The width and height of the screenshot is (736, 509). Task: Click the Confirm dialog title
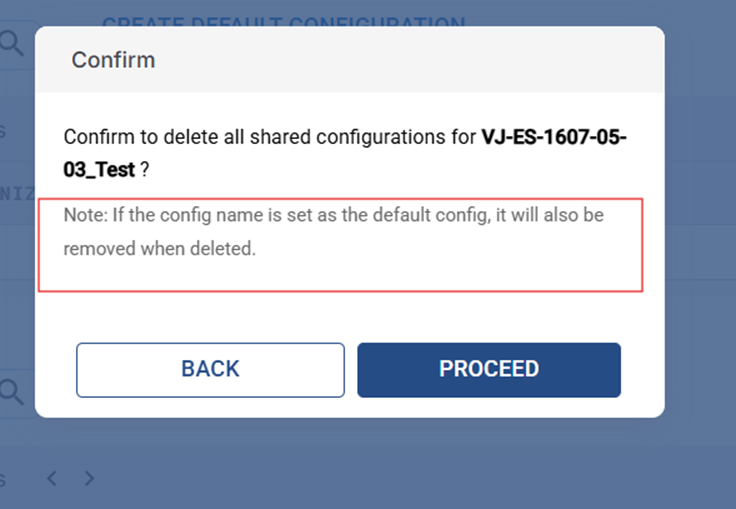pos(113,60)
